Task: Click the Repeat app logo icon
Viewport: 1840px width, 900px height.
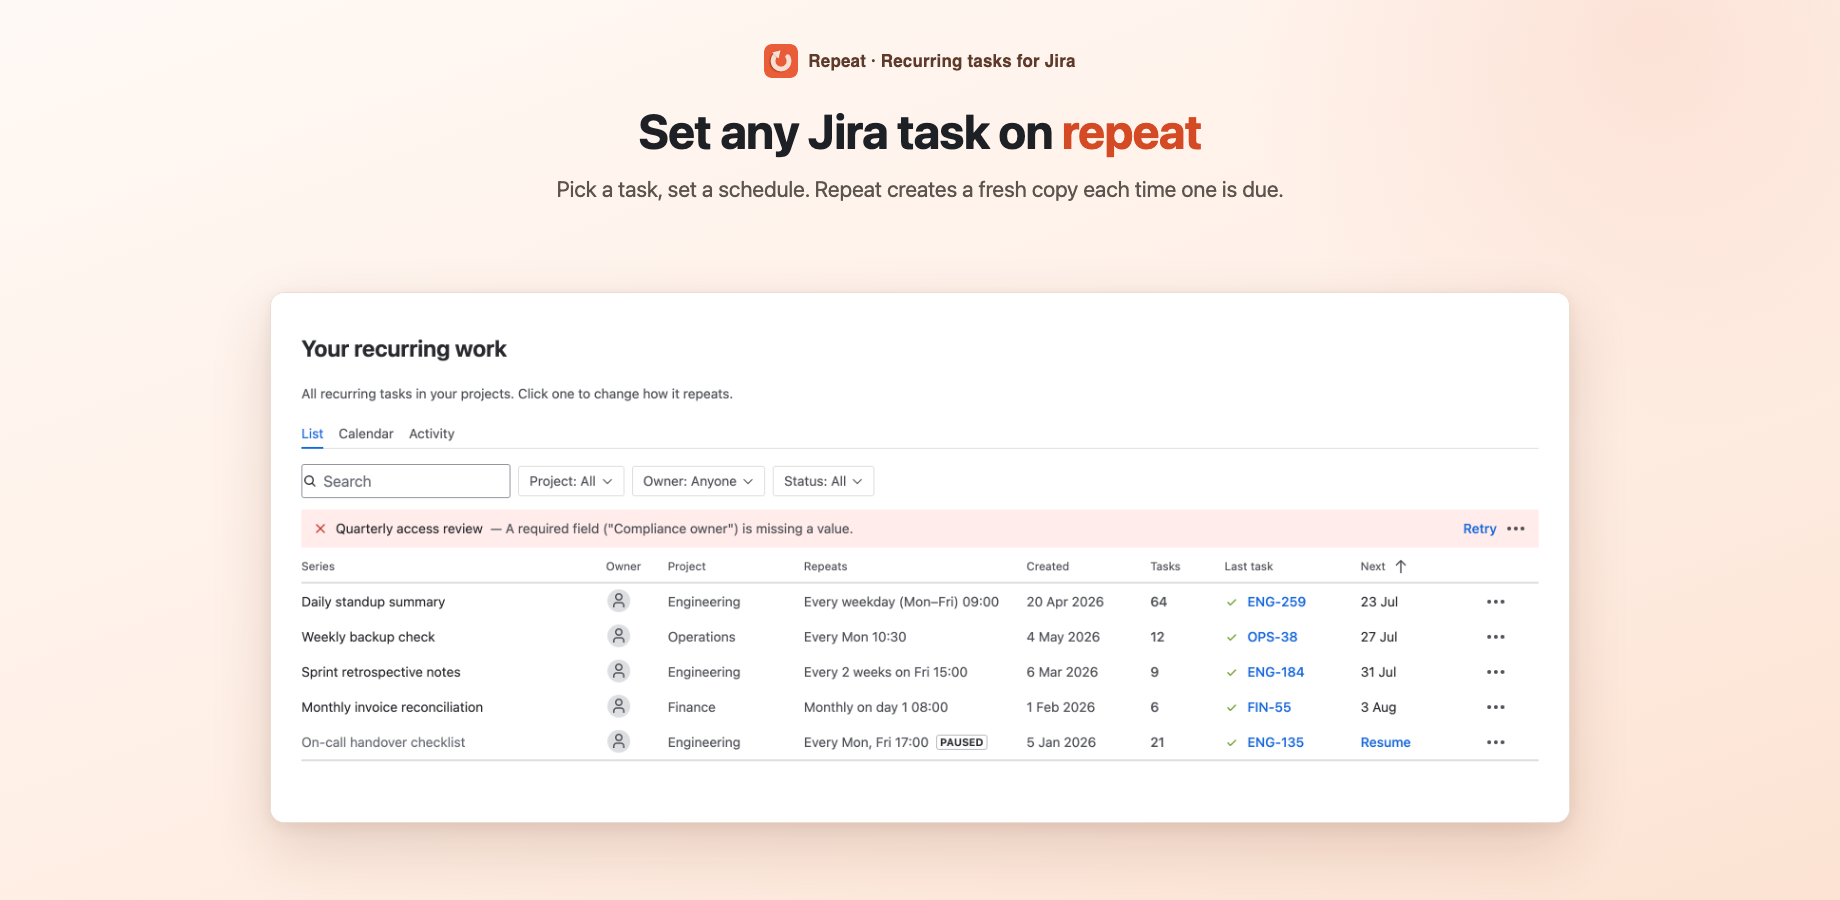Action: pos(781,61)
